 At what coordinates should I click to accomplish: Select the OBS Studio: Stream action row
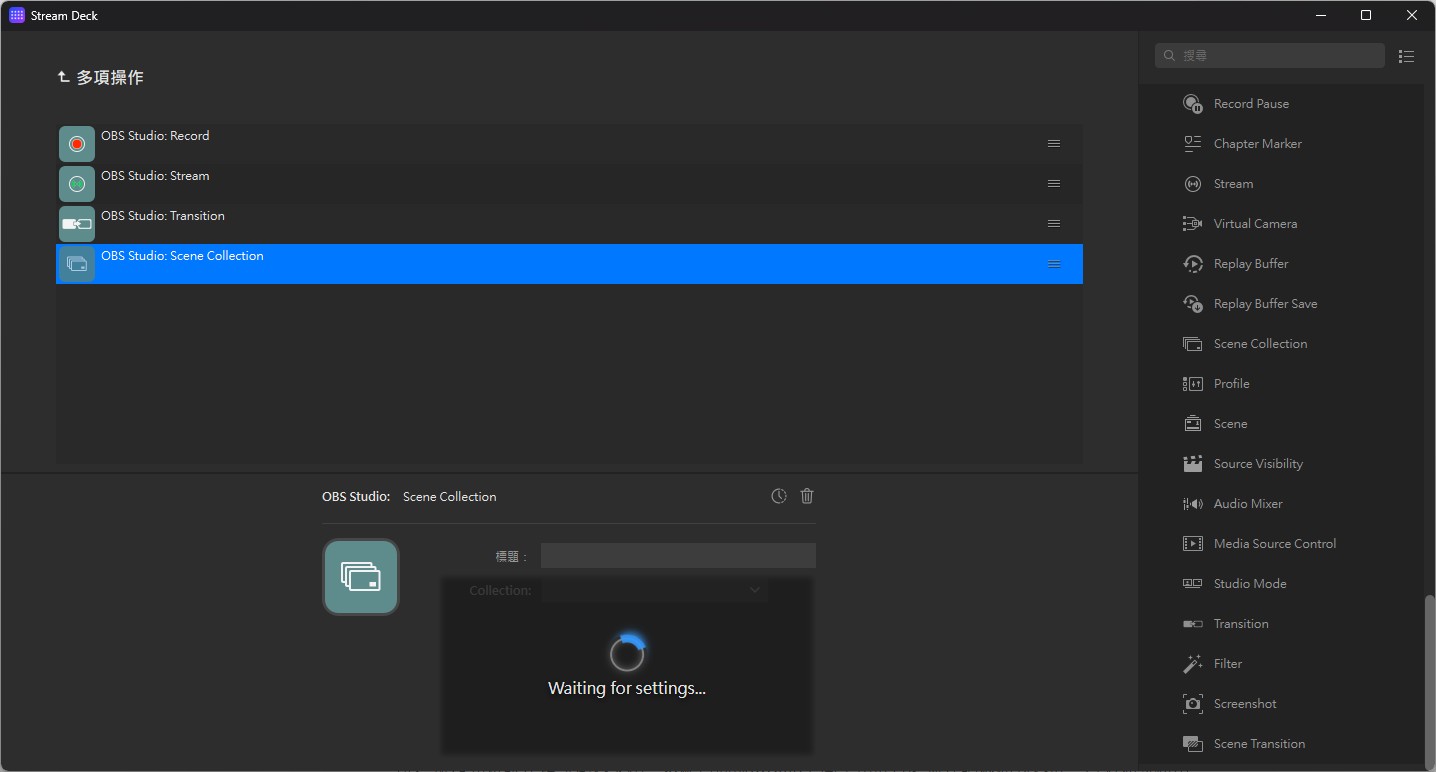point(569,184)
